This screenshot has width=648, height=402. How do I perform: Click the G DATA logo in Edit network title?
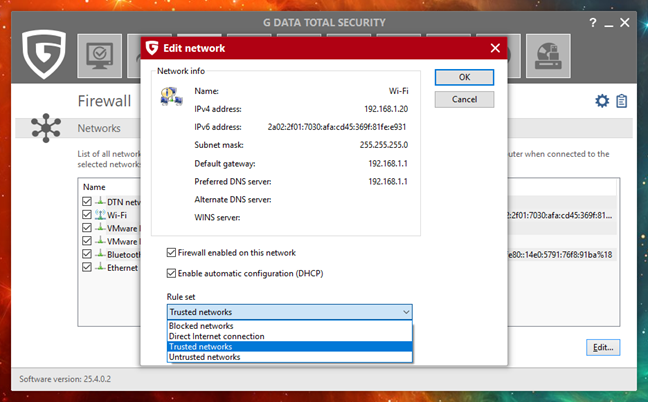click(152, 48)
